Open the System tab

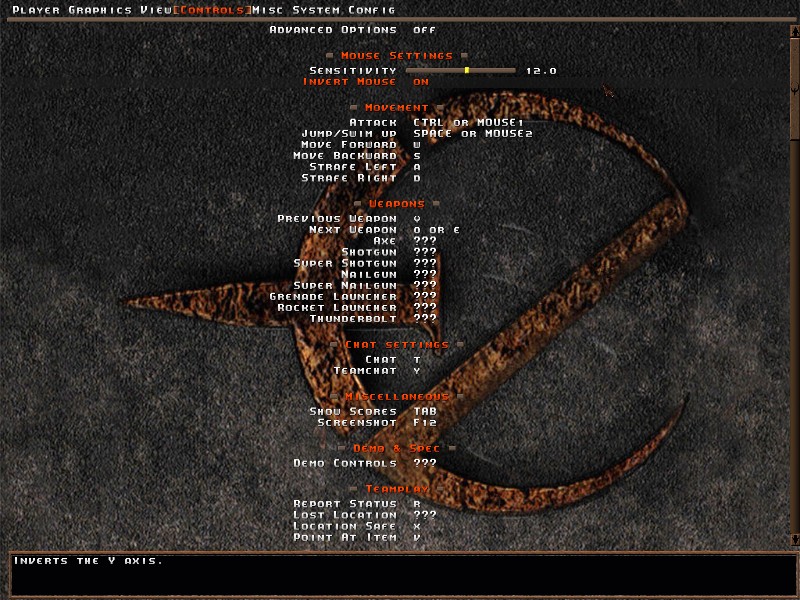316,10
